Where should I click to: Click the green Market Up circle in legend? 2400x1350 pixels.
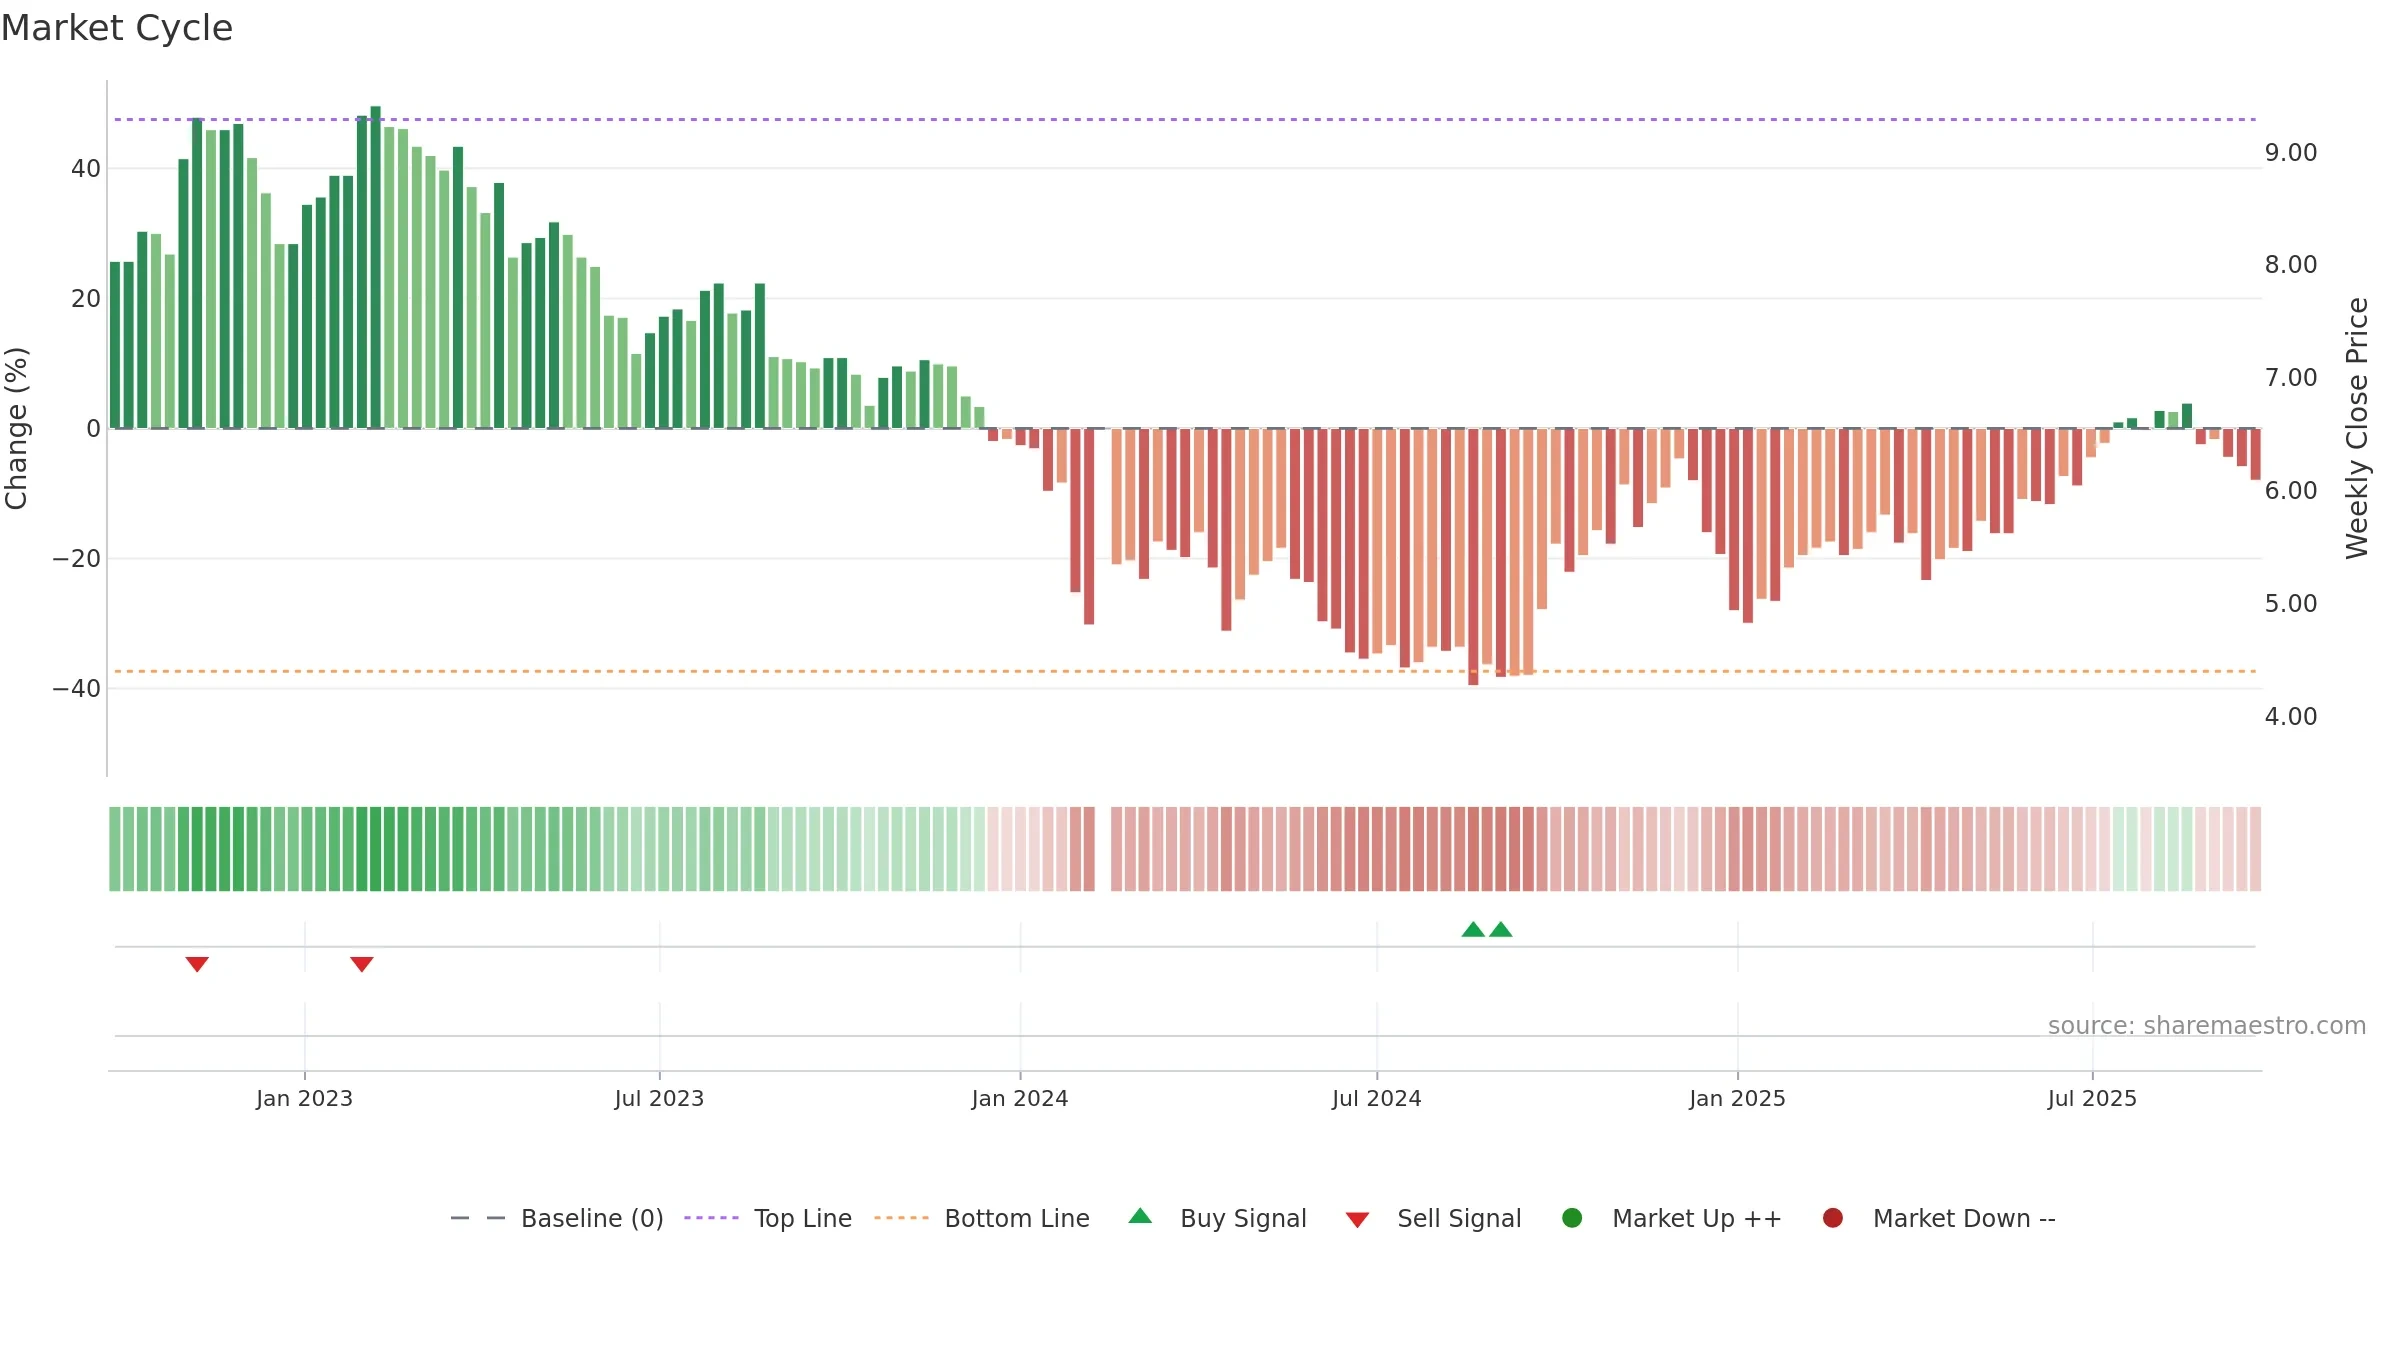pyautogui.click(x=1572, y=1218)
